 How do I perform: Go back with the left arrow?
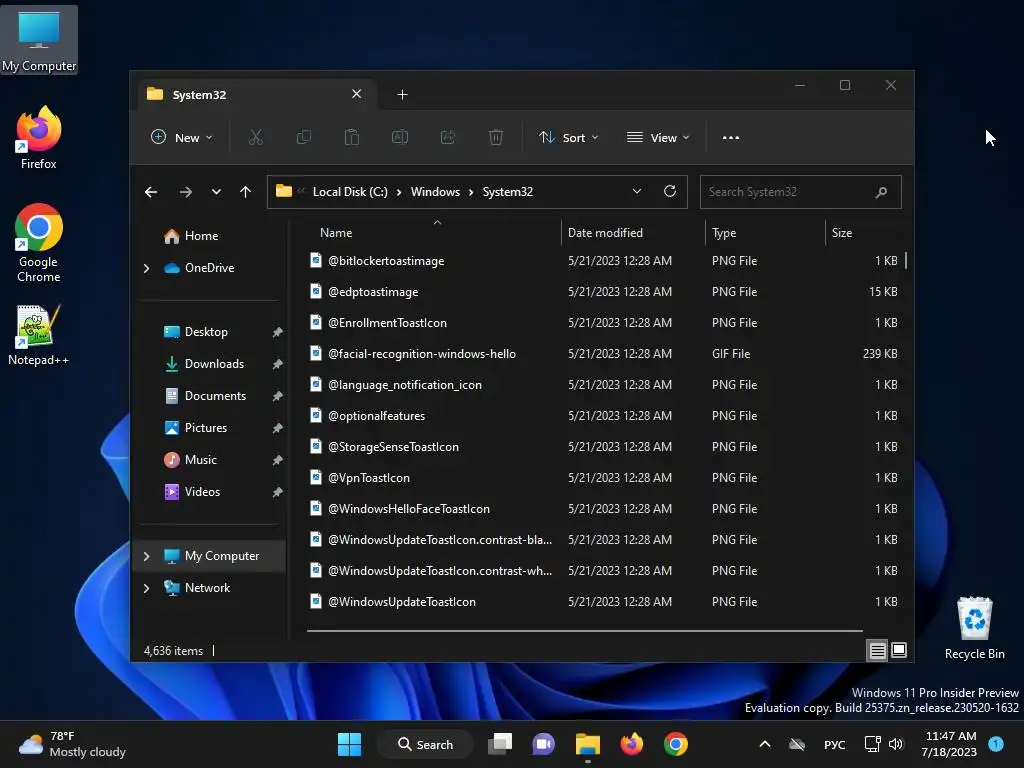point(151,192)
